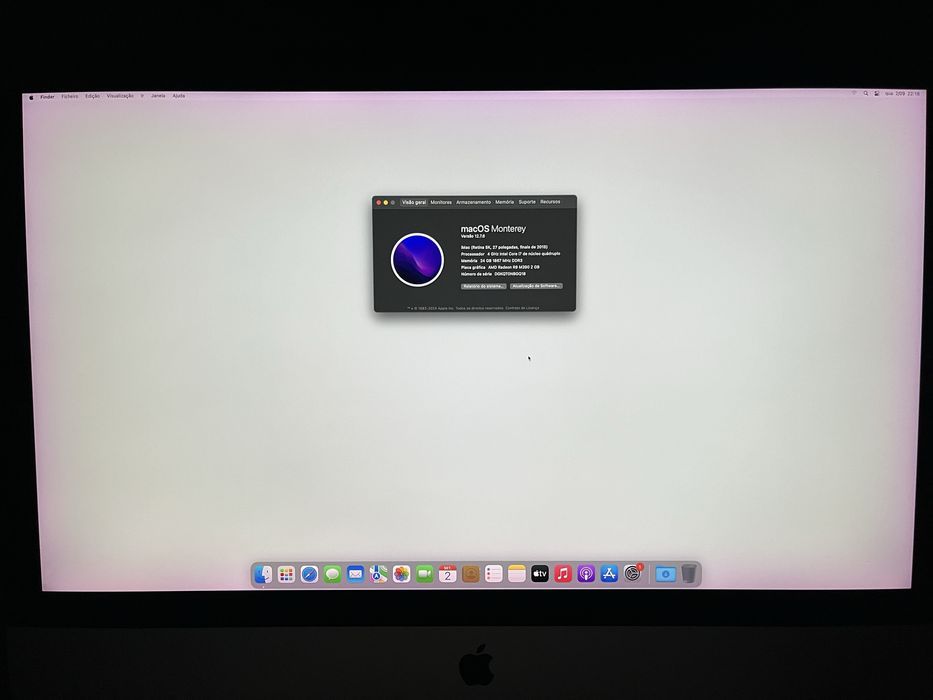Screen dimensions: 933x700
Task: Open the Messages app icon
Action: coord(333,574)
